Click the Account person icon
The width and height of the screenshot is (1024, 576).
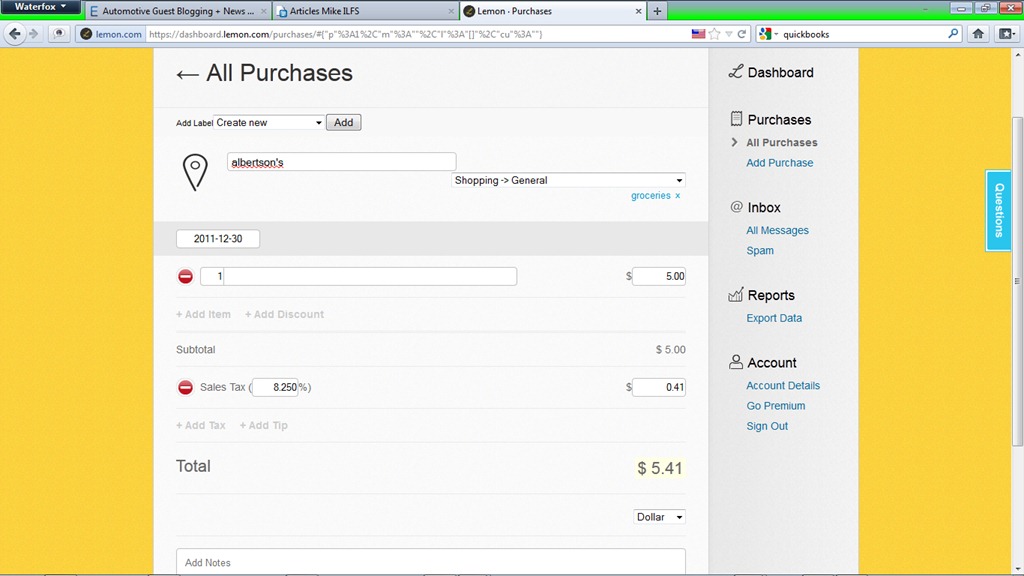point(736,362)
